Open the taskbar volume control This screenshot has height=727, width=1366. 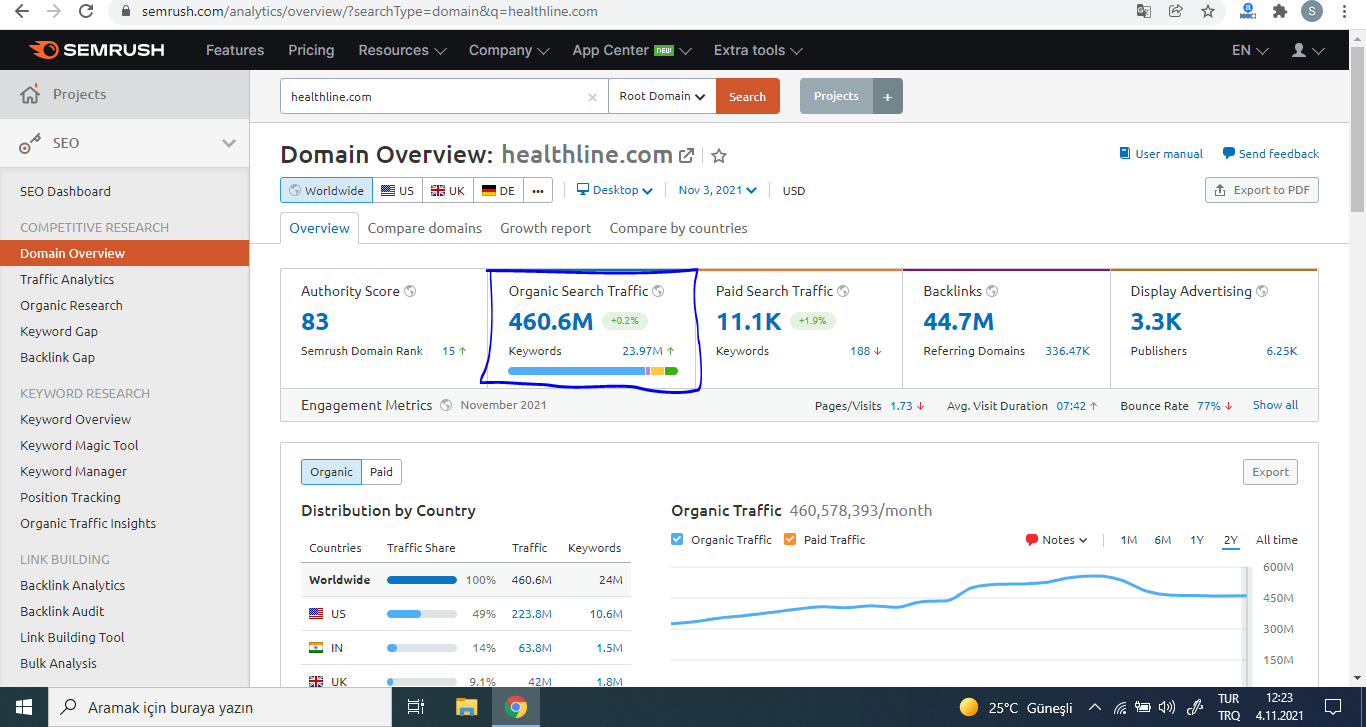coord(1167,707)
